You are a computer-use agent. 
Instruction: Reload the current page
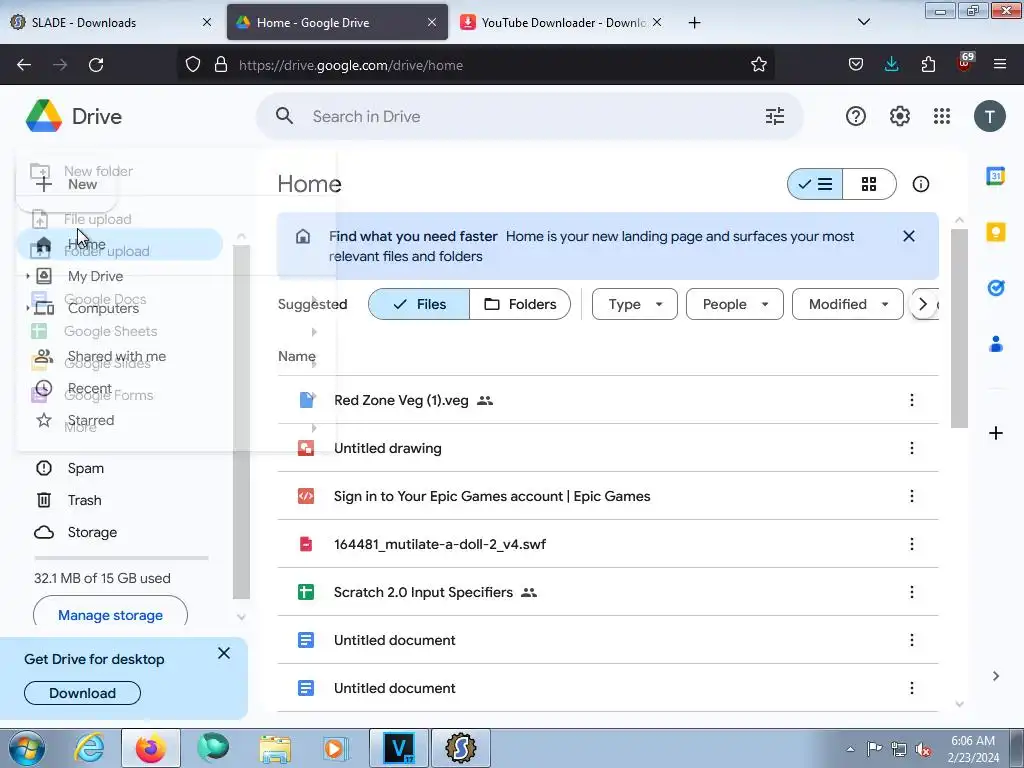point(96,65)
